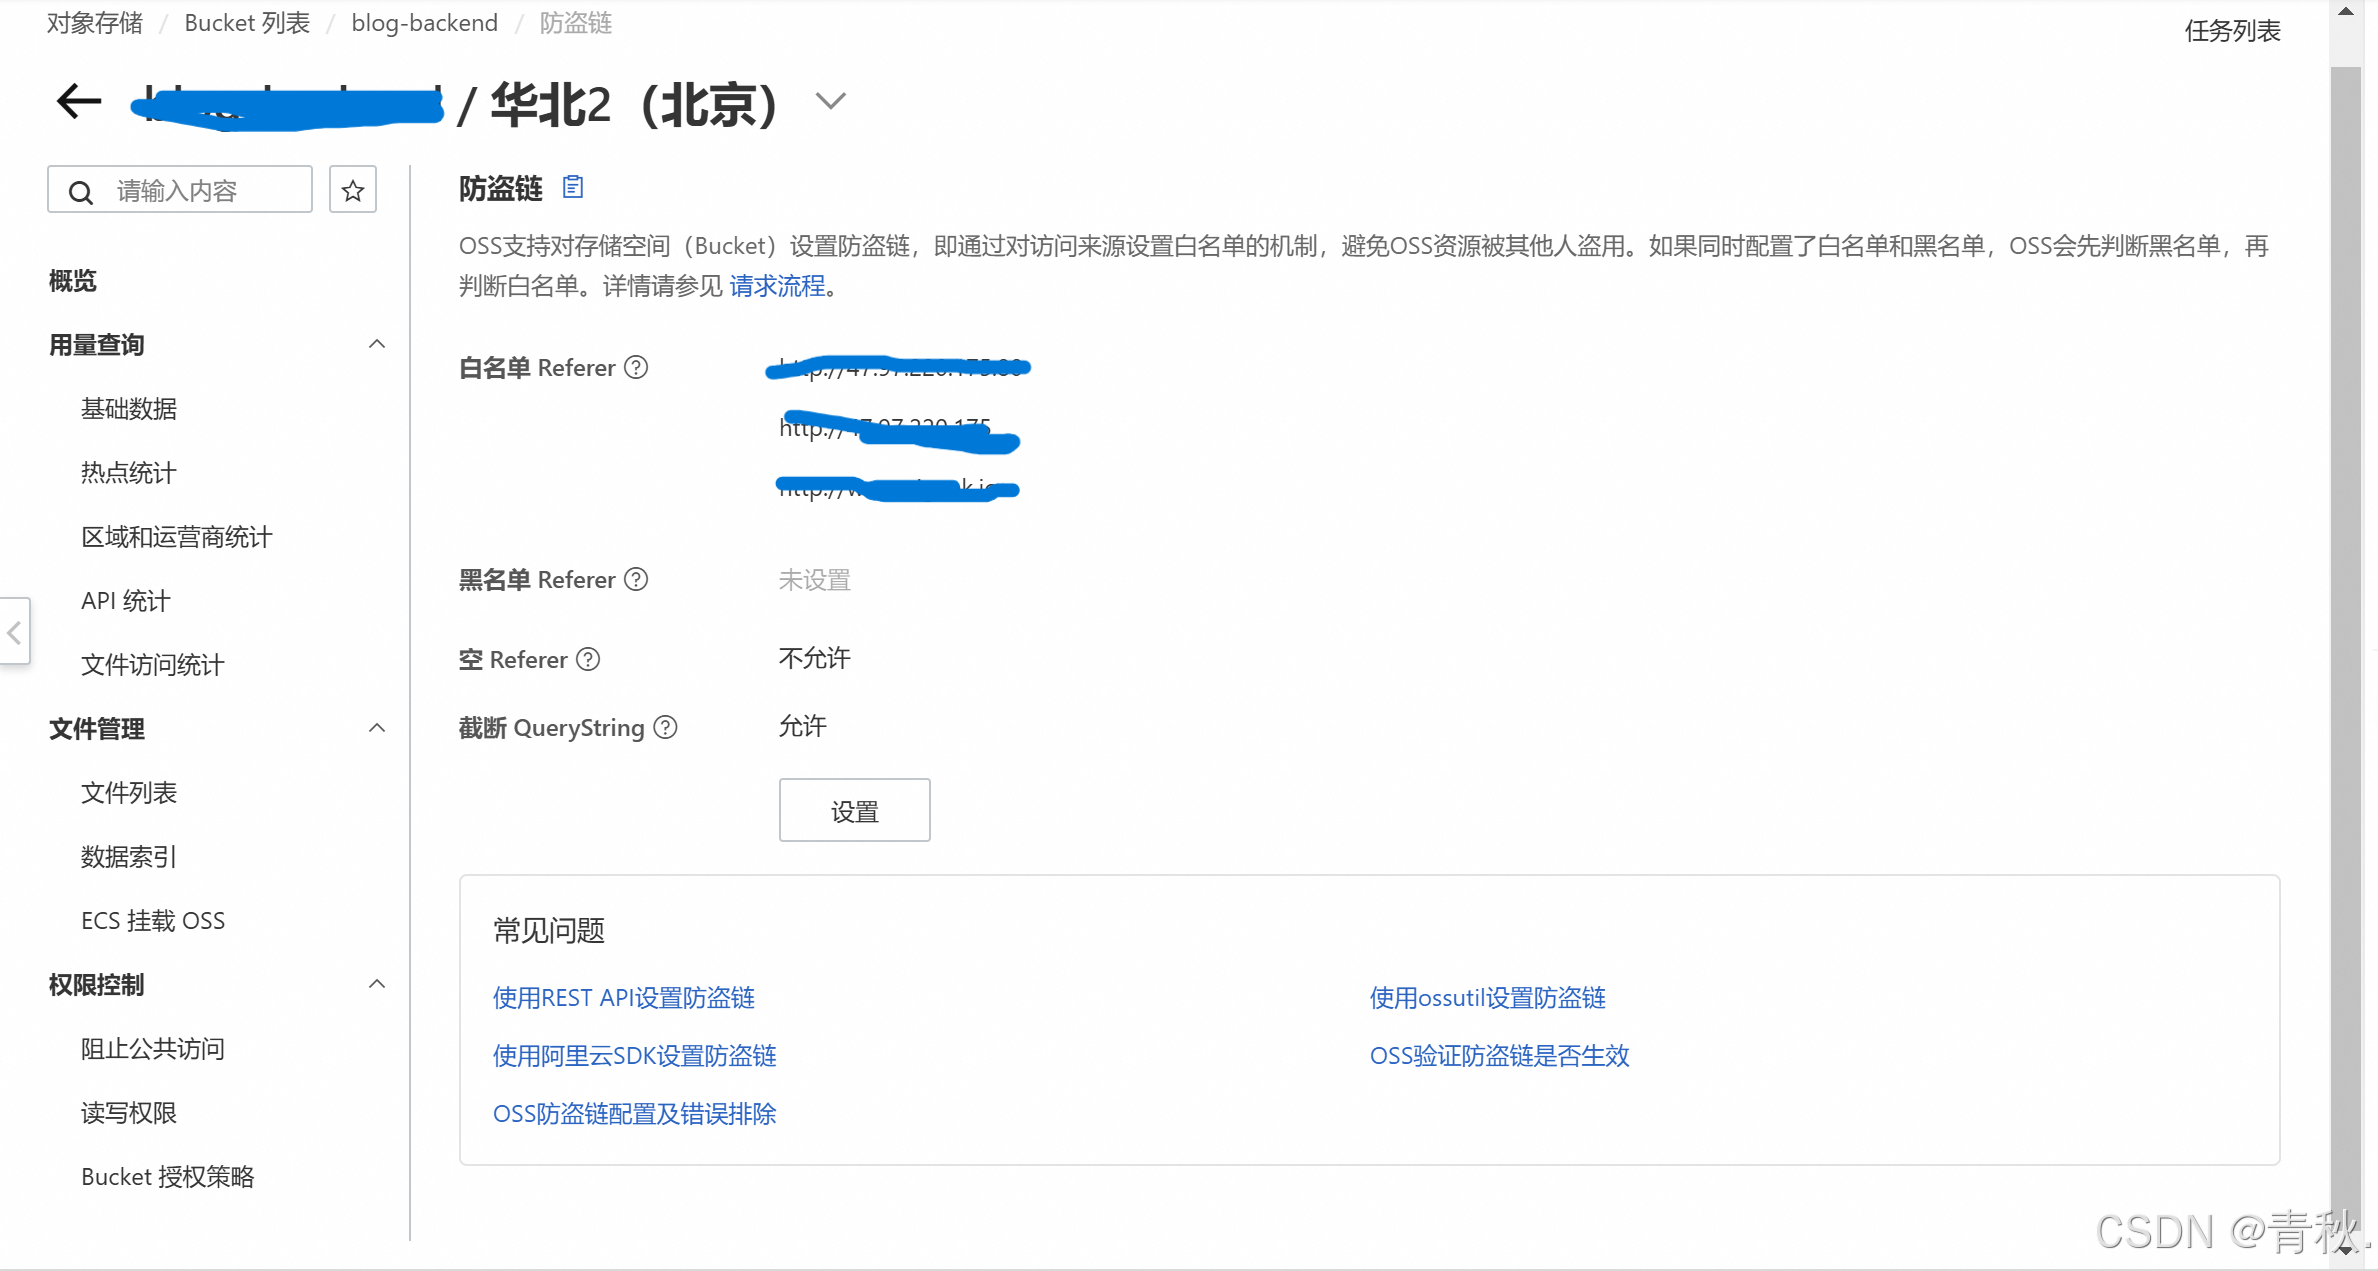Collapse the 文件管理 section
2378x1271 pixels.
coord(377,729)
